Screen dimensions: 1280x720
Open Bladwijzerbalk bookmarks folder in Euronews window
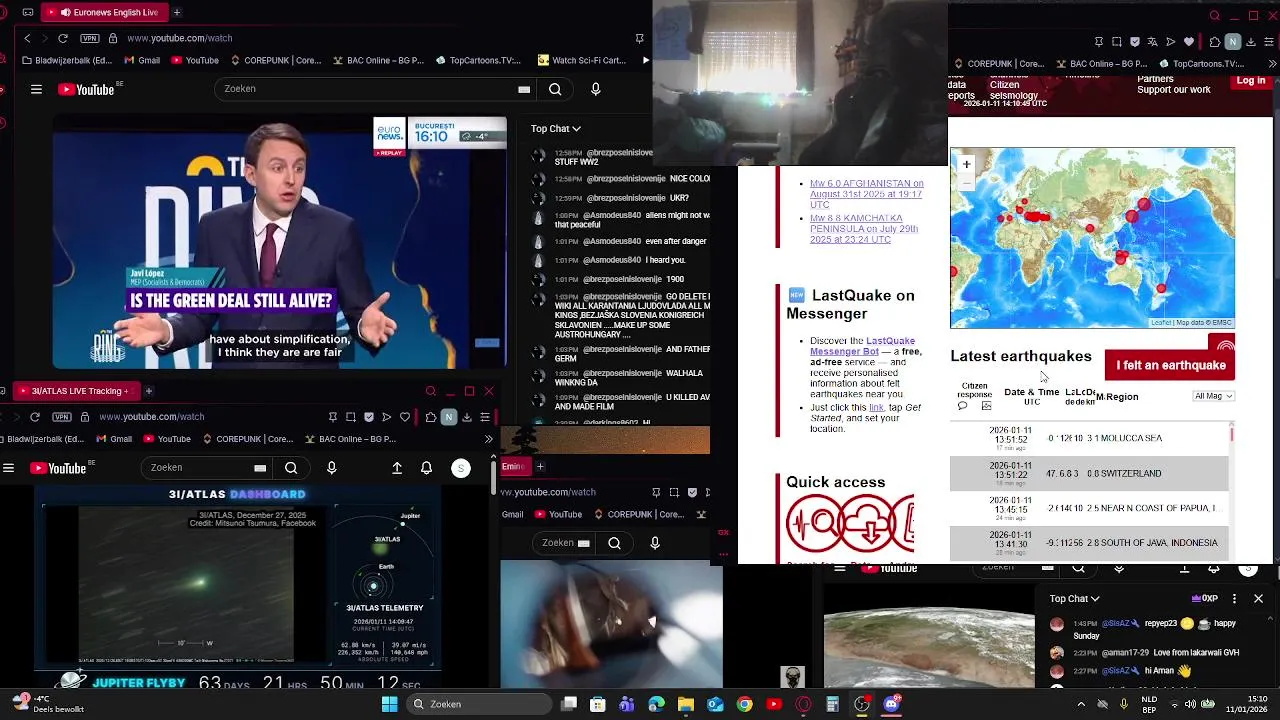point(67,60)
